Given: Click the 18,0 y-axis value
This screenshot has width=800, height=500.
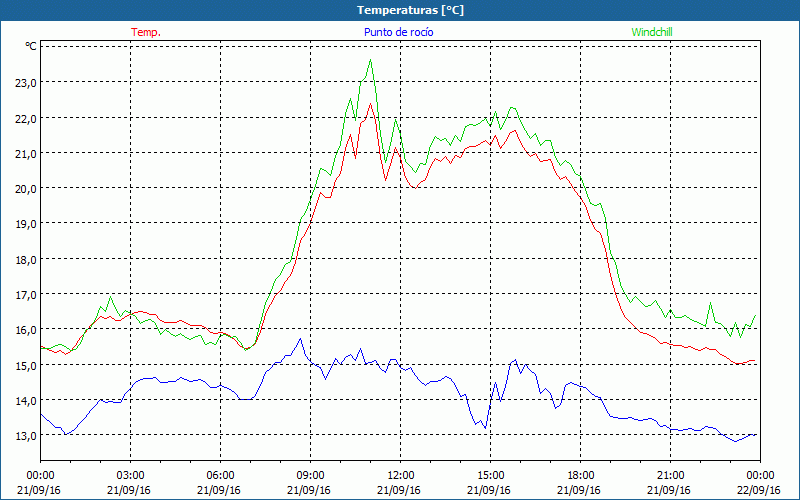Looking at the screenshot, I should [x=26, y=259].
